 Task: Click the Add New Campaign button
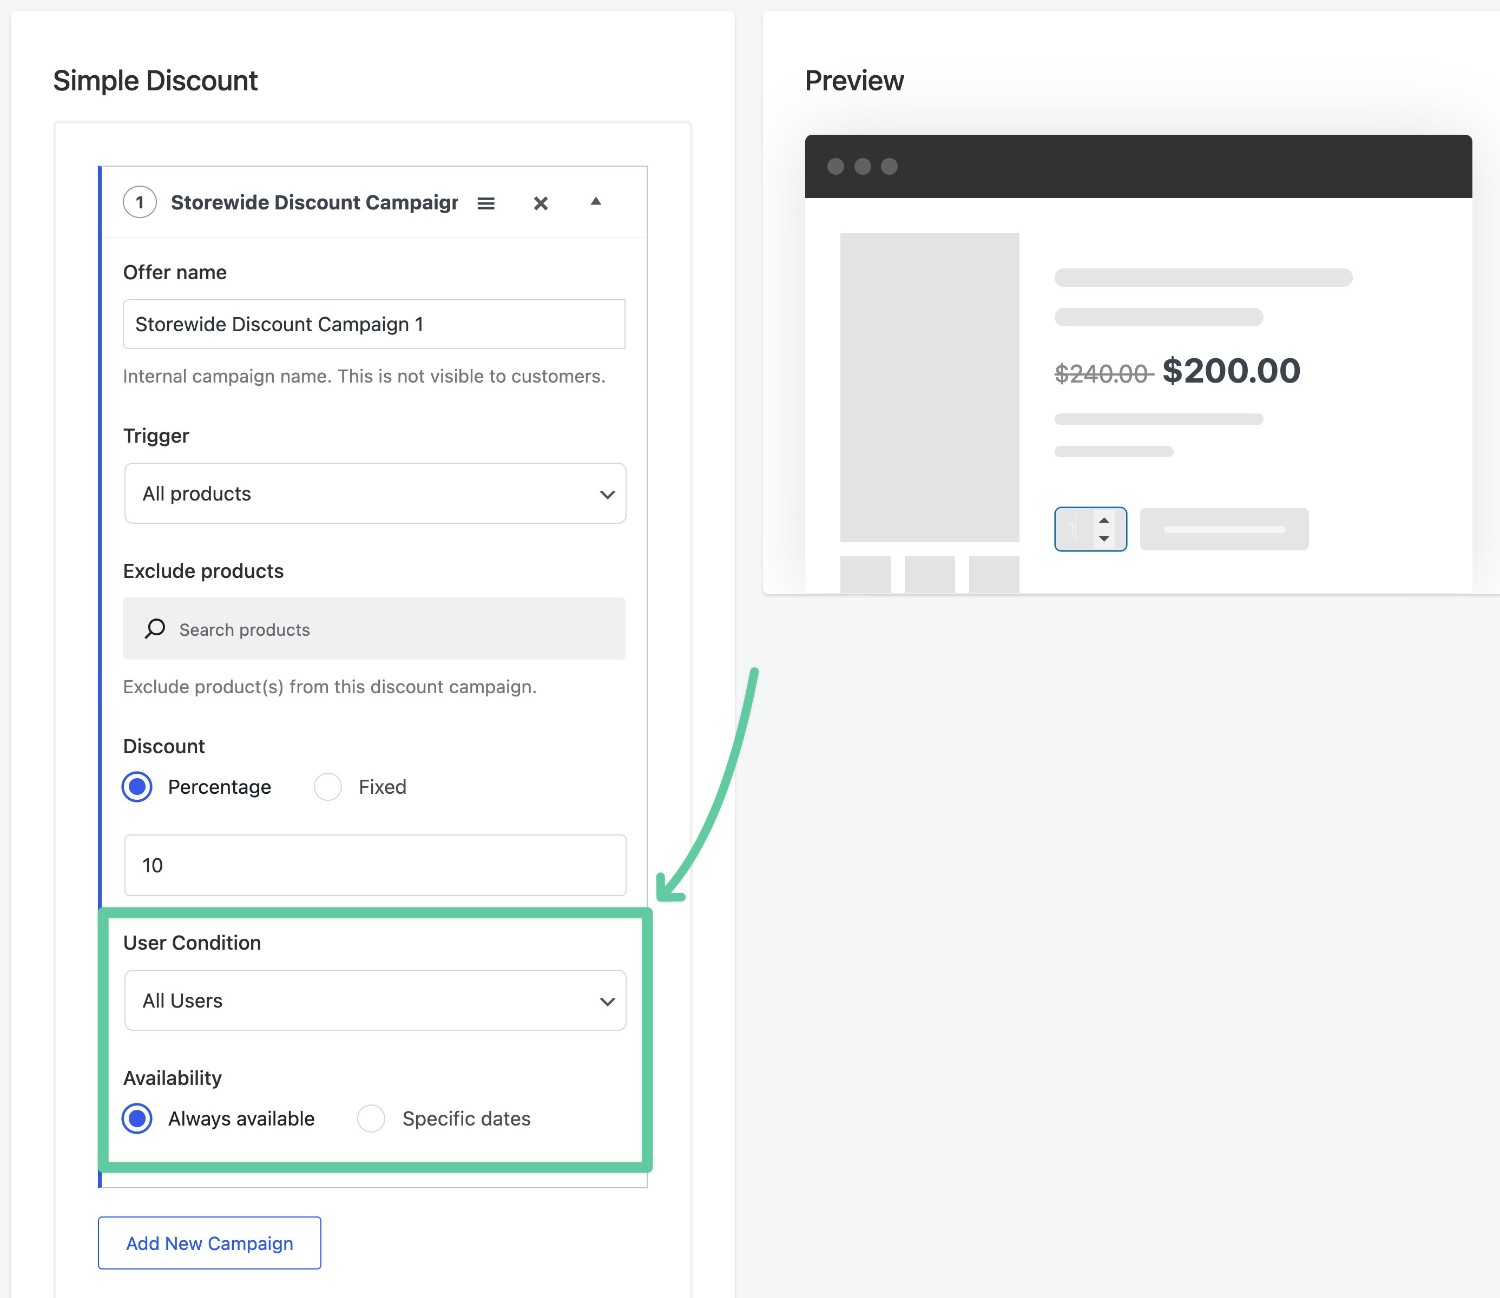[x=210, y=1243]
